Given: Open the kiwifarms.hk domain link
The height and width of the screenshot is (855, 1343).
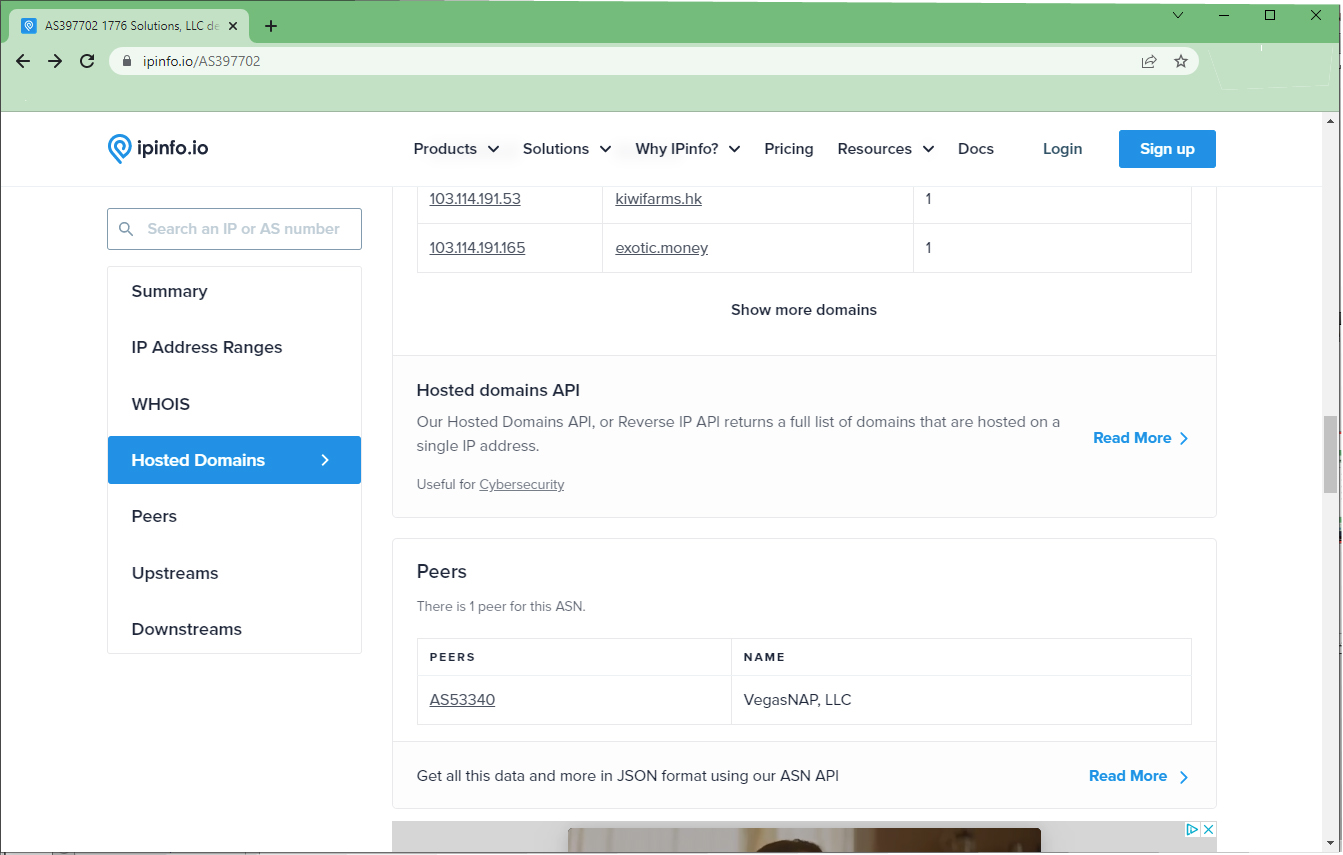Looking at the screenshot, I should pyautogui.click(x=658, y=199).
